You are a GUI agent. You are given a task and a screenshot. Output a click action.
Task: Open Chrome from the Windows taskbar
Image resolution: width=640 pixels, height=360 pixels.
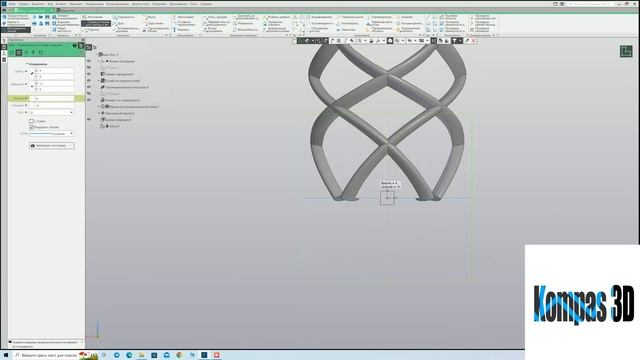(179, 355)
